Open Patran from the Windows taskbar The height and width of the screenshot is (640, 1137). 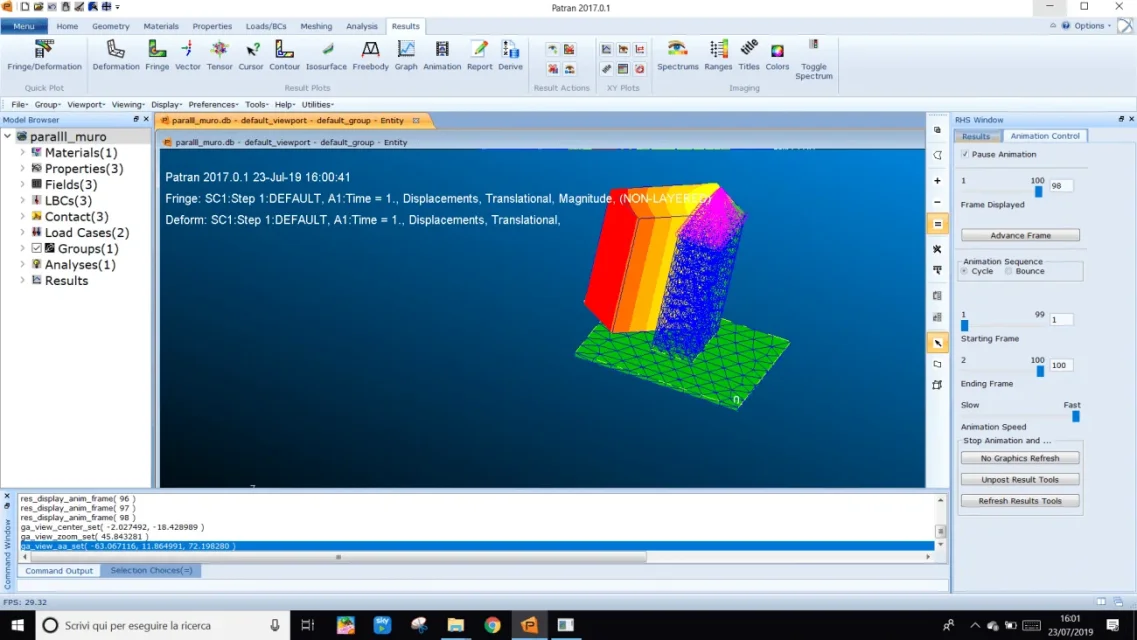(x=529, y=625)
